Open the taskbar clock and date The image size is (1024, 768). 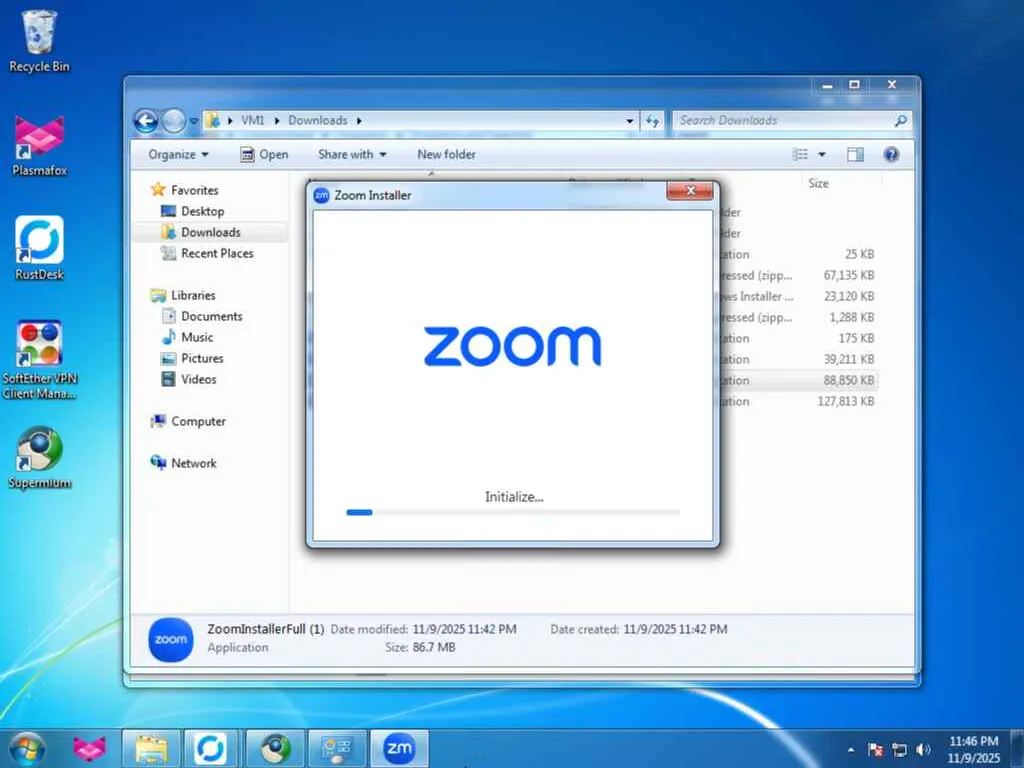coord(973,749)
